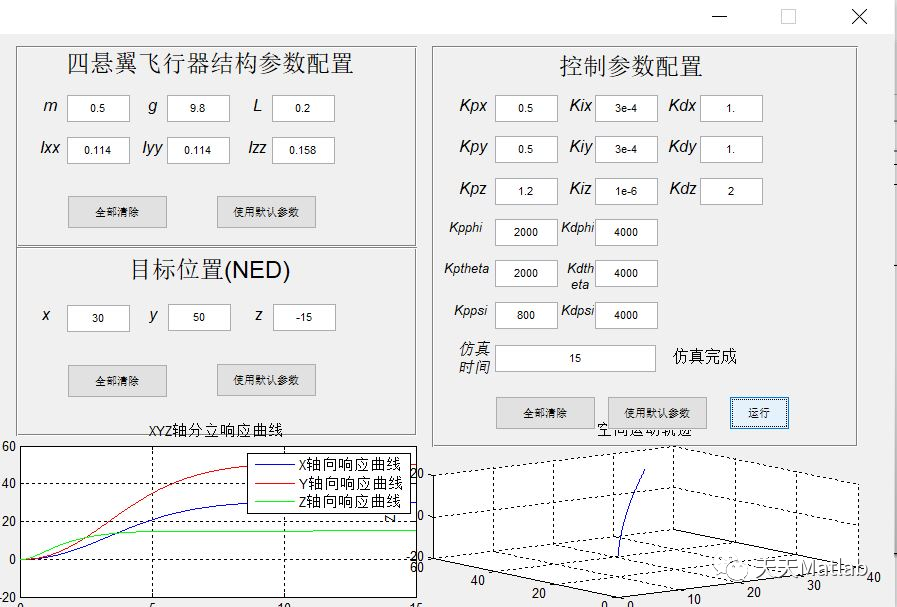This screenshot has width=897, height=607.
Task: Click the Izz inertia input field
Action: [303, 150]
